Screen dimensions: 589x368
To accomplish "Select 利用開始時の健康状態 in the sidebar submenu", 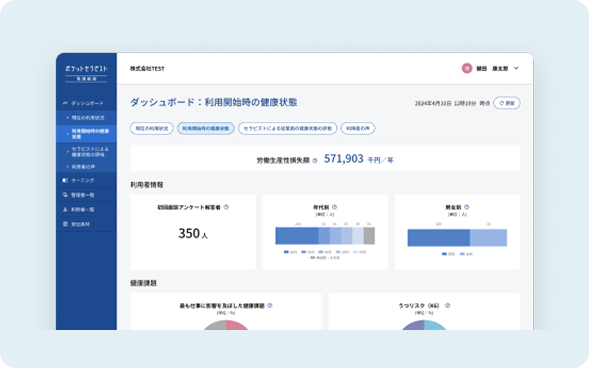I will click(86, 134).
